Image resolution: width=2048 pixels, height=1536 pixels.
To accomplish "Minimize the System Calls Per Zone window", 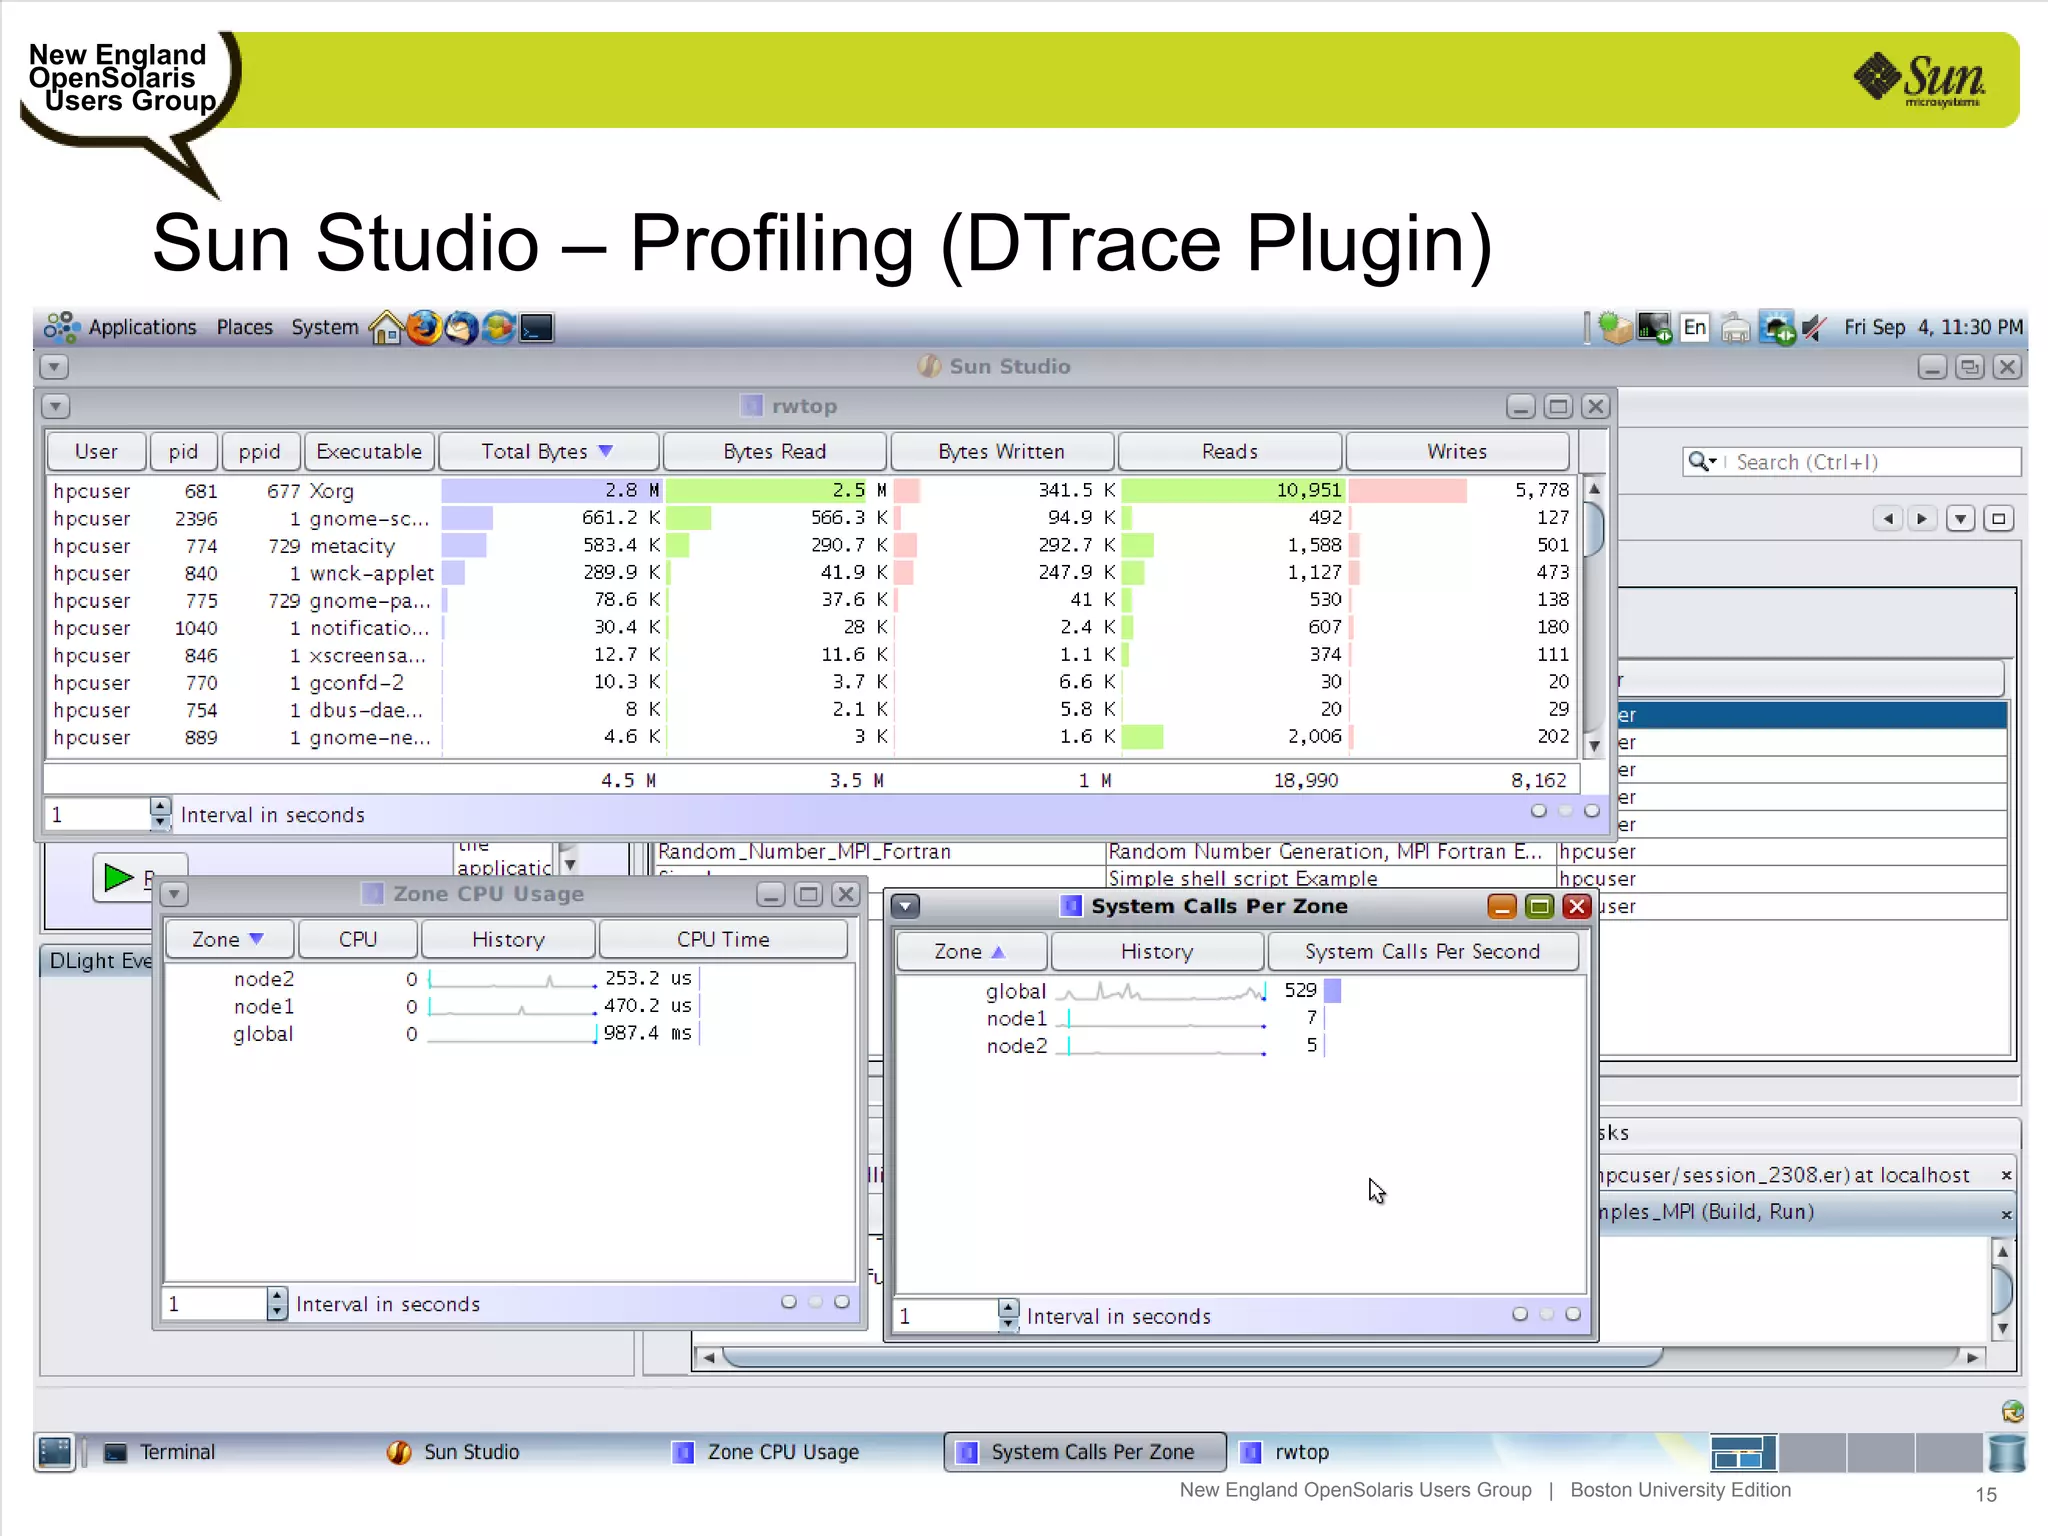I will 1502,906.
